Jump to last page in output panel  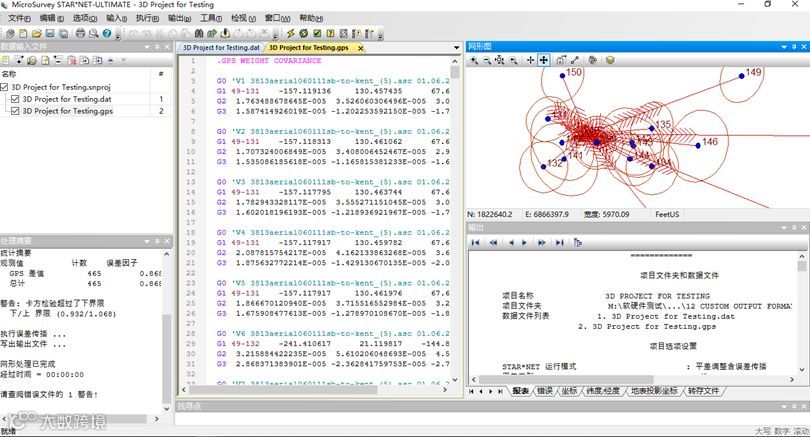(559, 242)
